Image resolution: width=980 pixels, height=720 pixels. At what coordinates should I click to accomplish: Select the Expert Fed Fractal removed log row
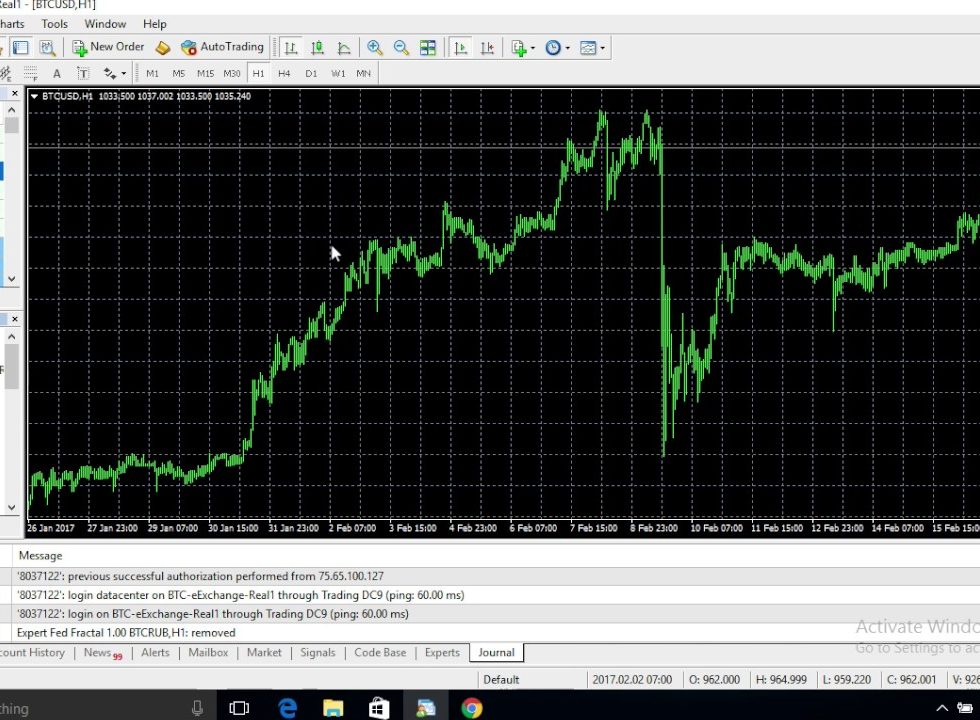coord(490,632)
